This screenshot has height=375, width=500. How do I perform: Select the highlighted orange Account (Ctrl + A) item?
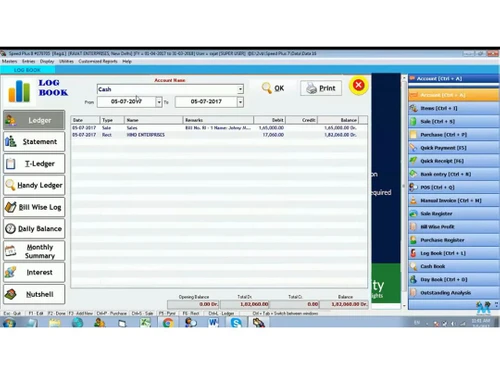click(x=454, y=95)
